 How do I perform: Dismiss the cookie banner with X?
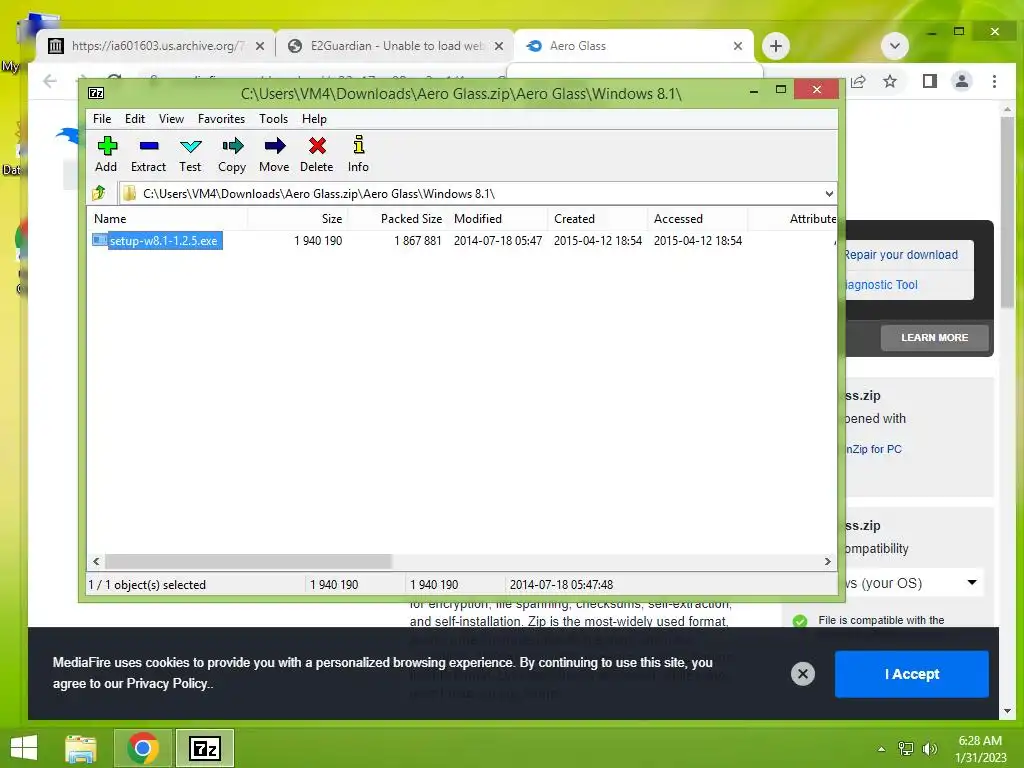pos(803,674)
